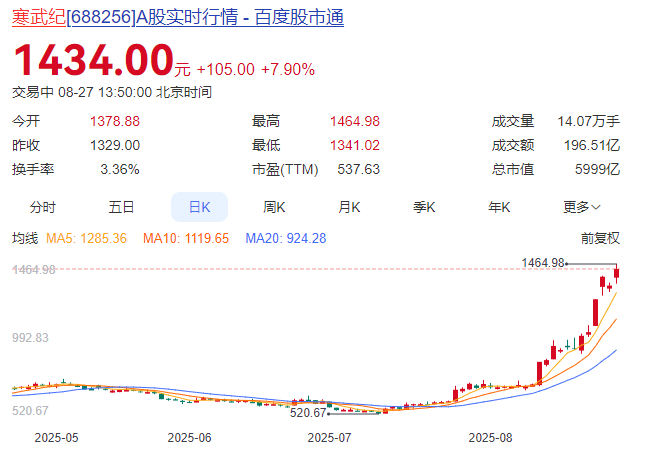Screen dimensions: 647x452
Task: Click the 2025-08 date axis label
Action: coord(490,438)
